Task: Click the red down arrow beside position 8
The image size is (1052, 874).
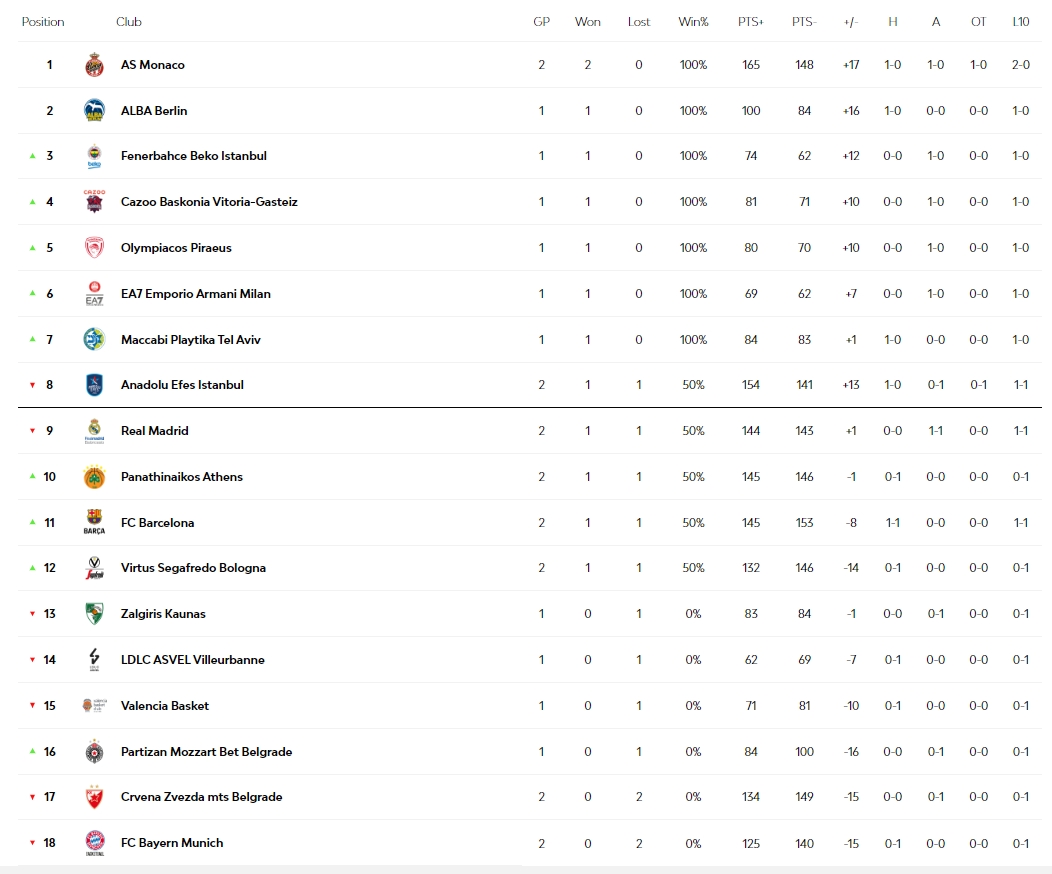Action: coord(32,385)
